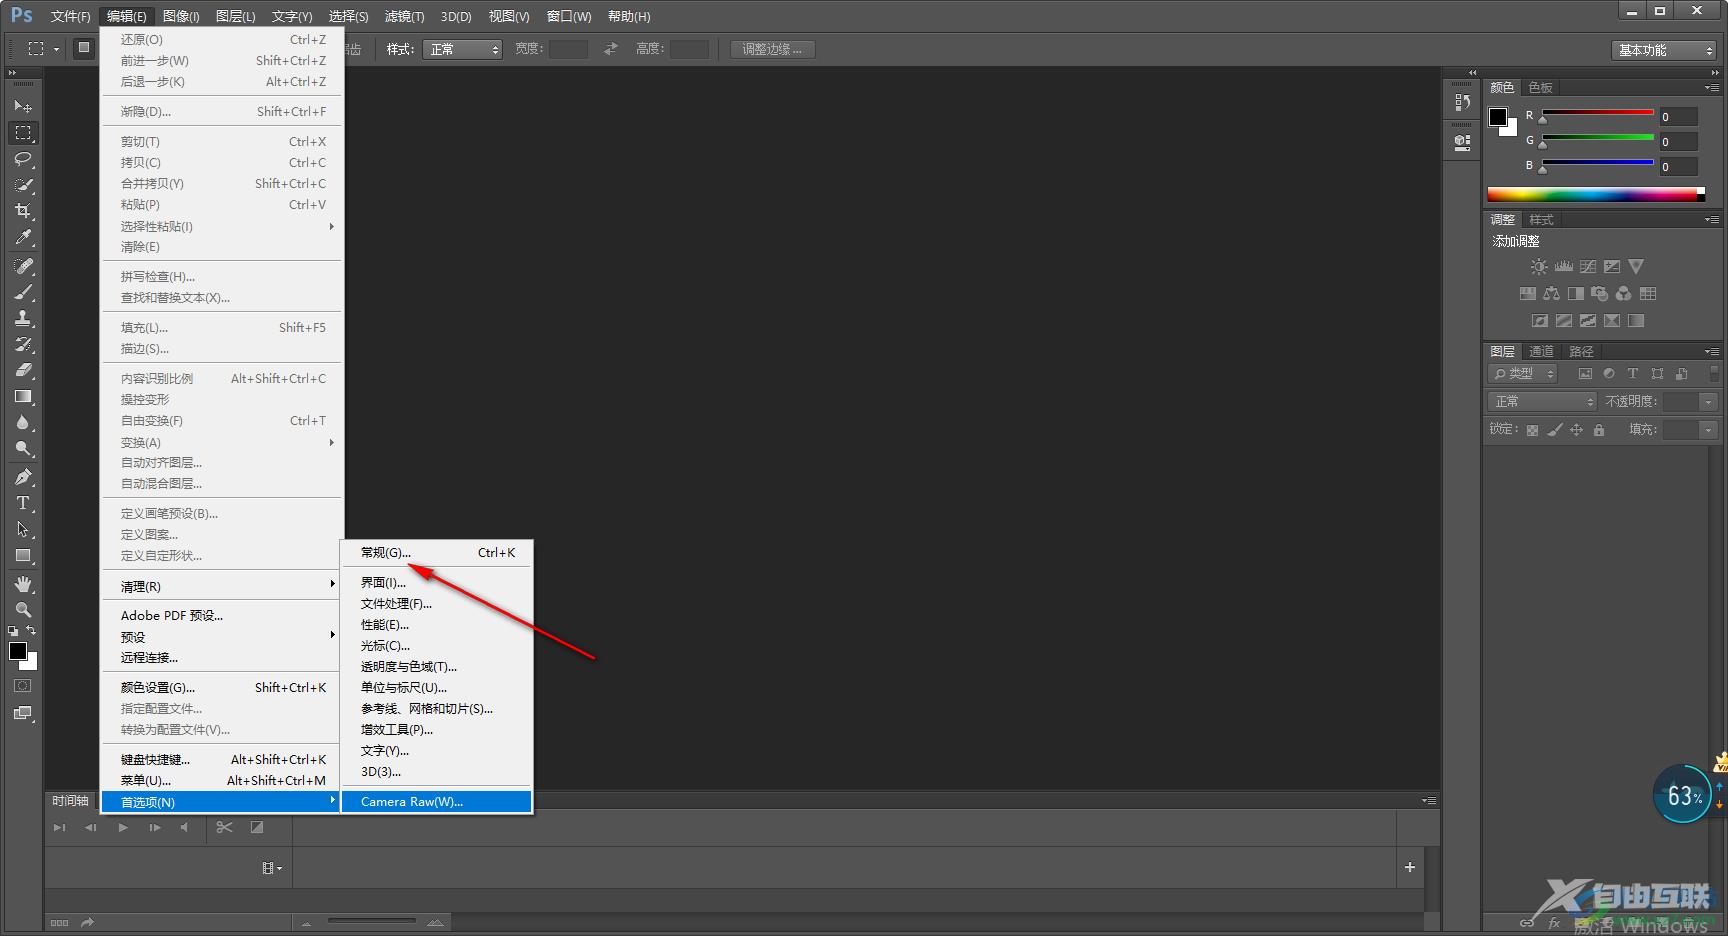Reset default foreground and background colors
This screenshot has width=1728, height=936.
tap(13, 631)
